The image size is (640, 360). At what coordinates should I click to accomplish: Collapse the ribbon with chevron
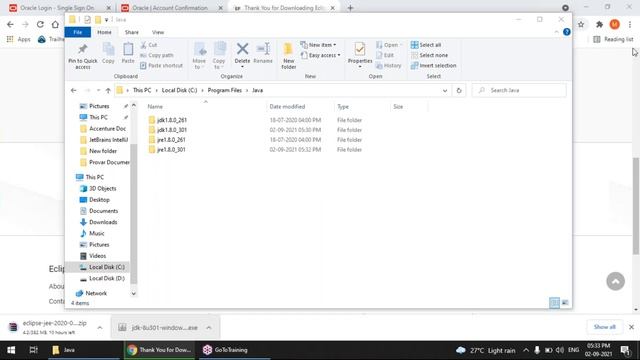click(556, 32)
